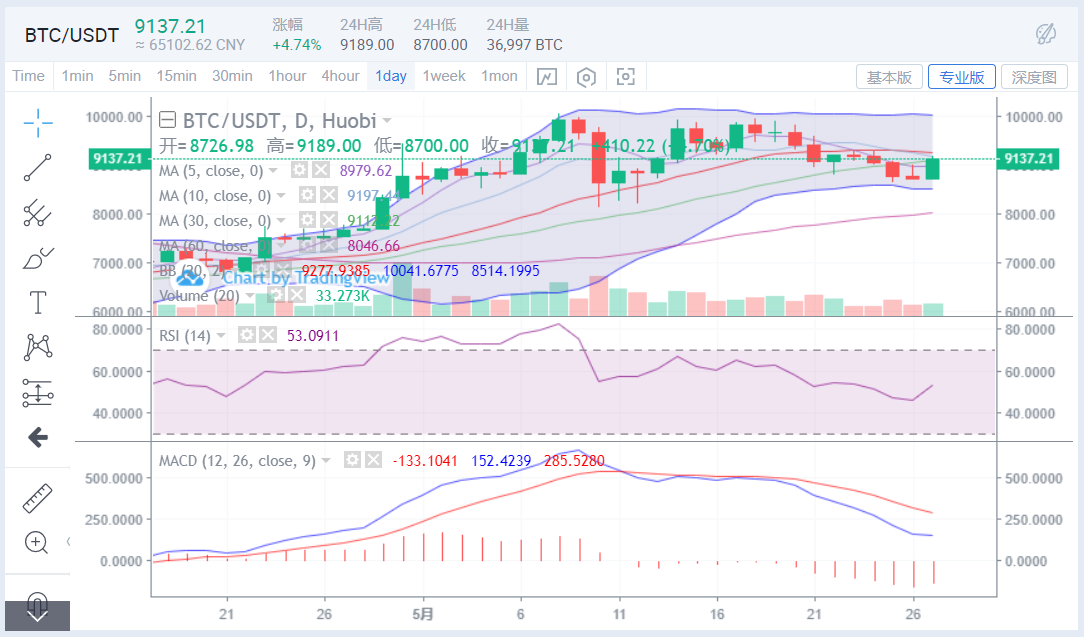Image resolution: width=1084 pixels, height=637 pixels.
Task: Open settings for Volume (20) indicator
Action: [x=276, y=295]
